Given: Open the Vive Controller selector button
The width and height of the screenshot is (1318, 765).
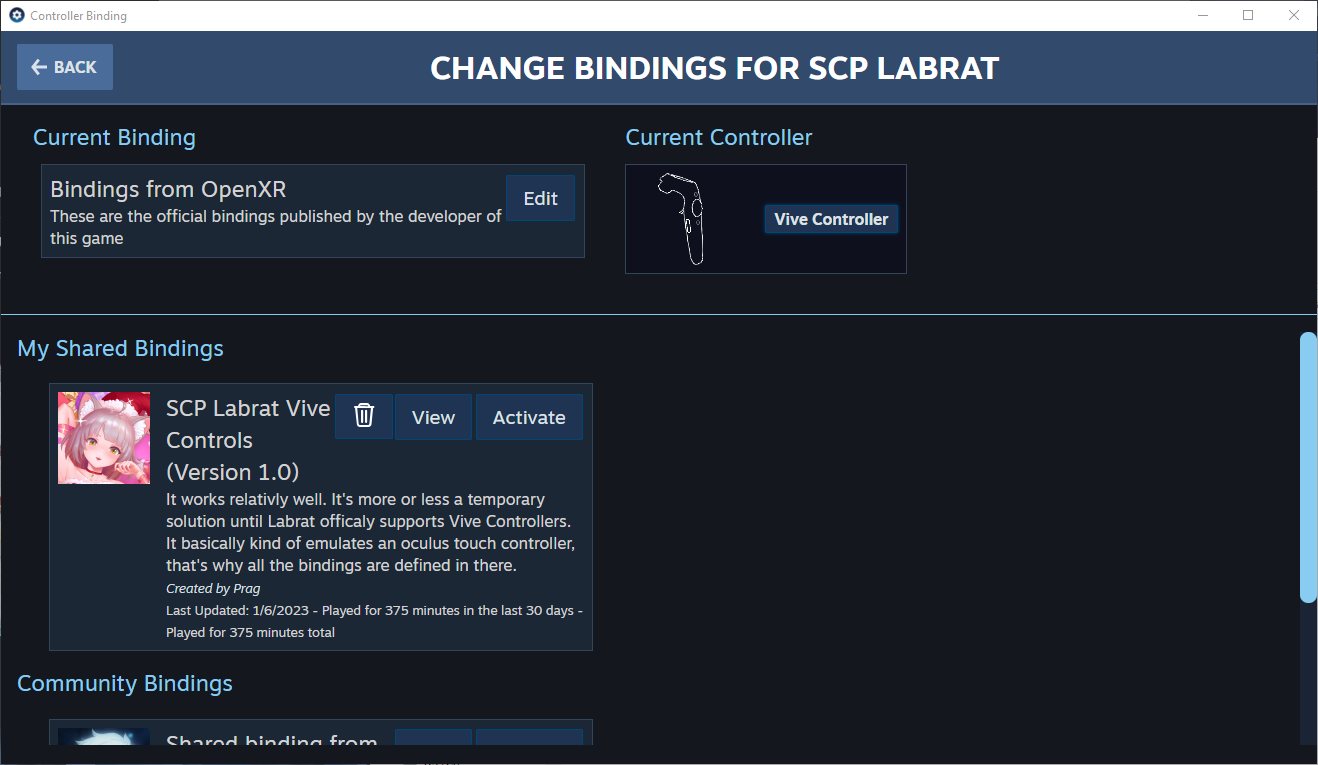Looking at the screenshot, I should click(831, 219).
